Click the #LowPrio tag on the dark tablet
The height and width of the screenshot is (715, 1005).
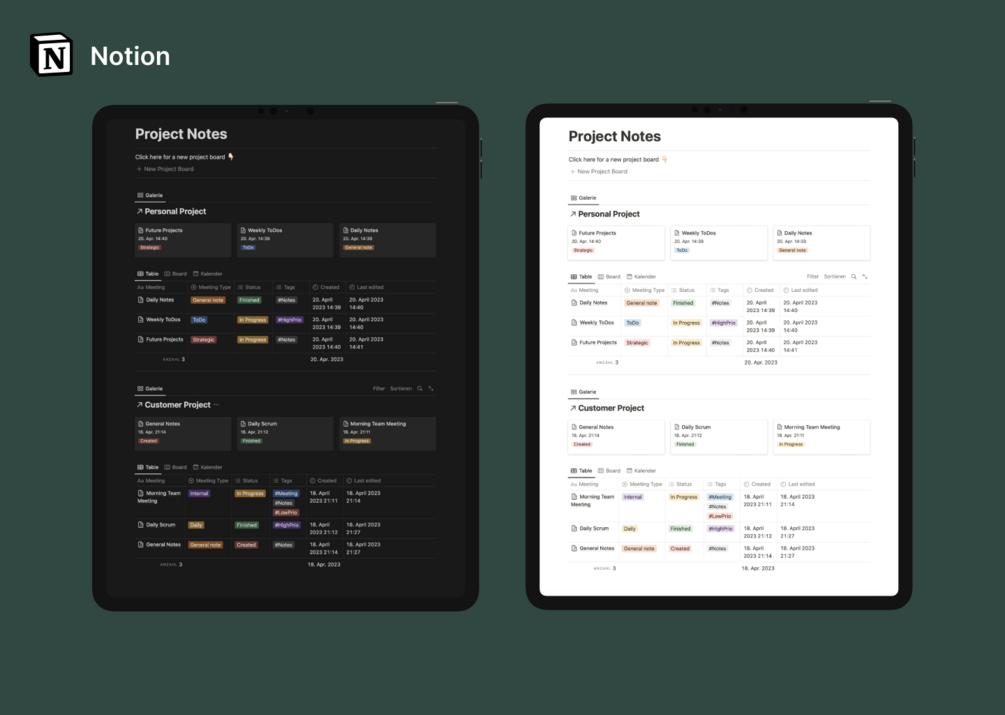[x=286, y=513]
